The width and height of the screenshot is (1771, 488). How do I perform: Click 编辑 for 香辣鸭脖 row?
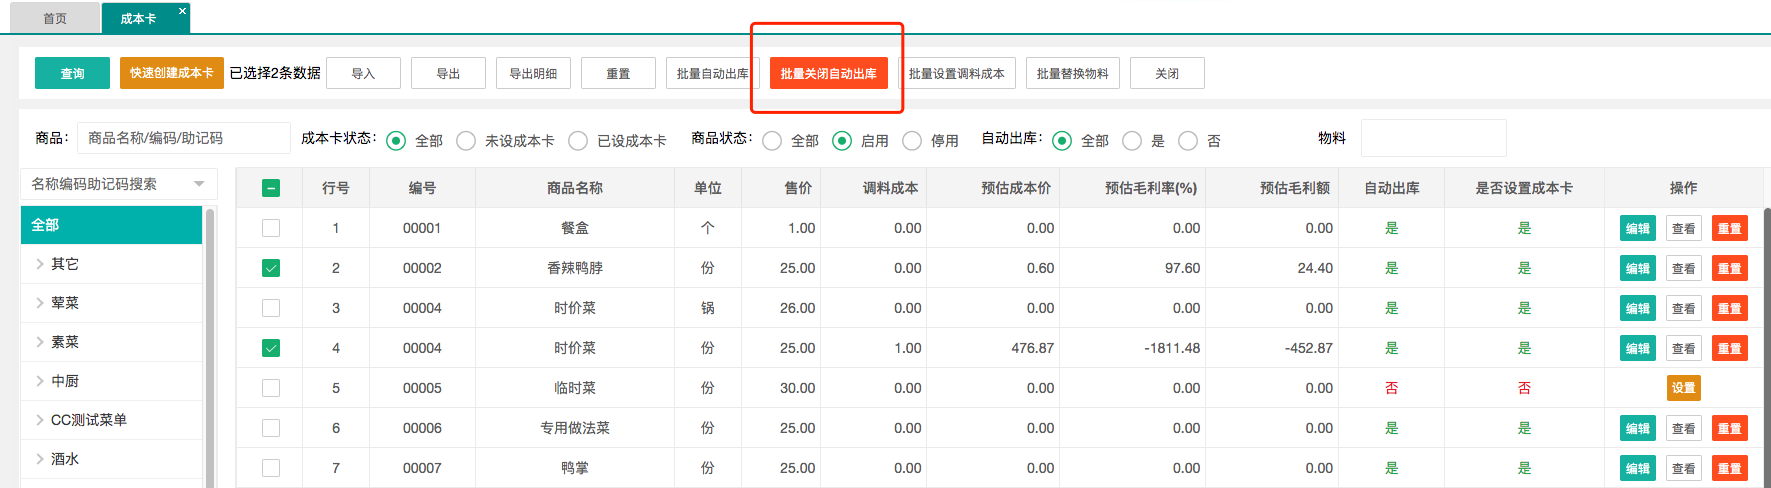pyautogui.click(x=1638, y=268)
